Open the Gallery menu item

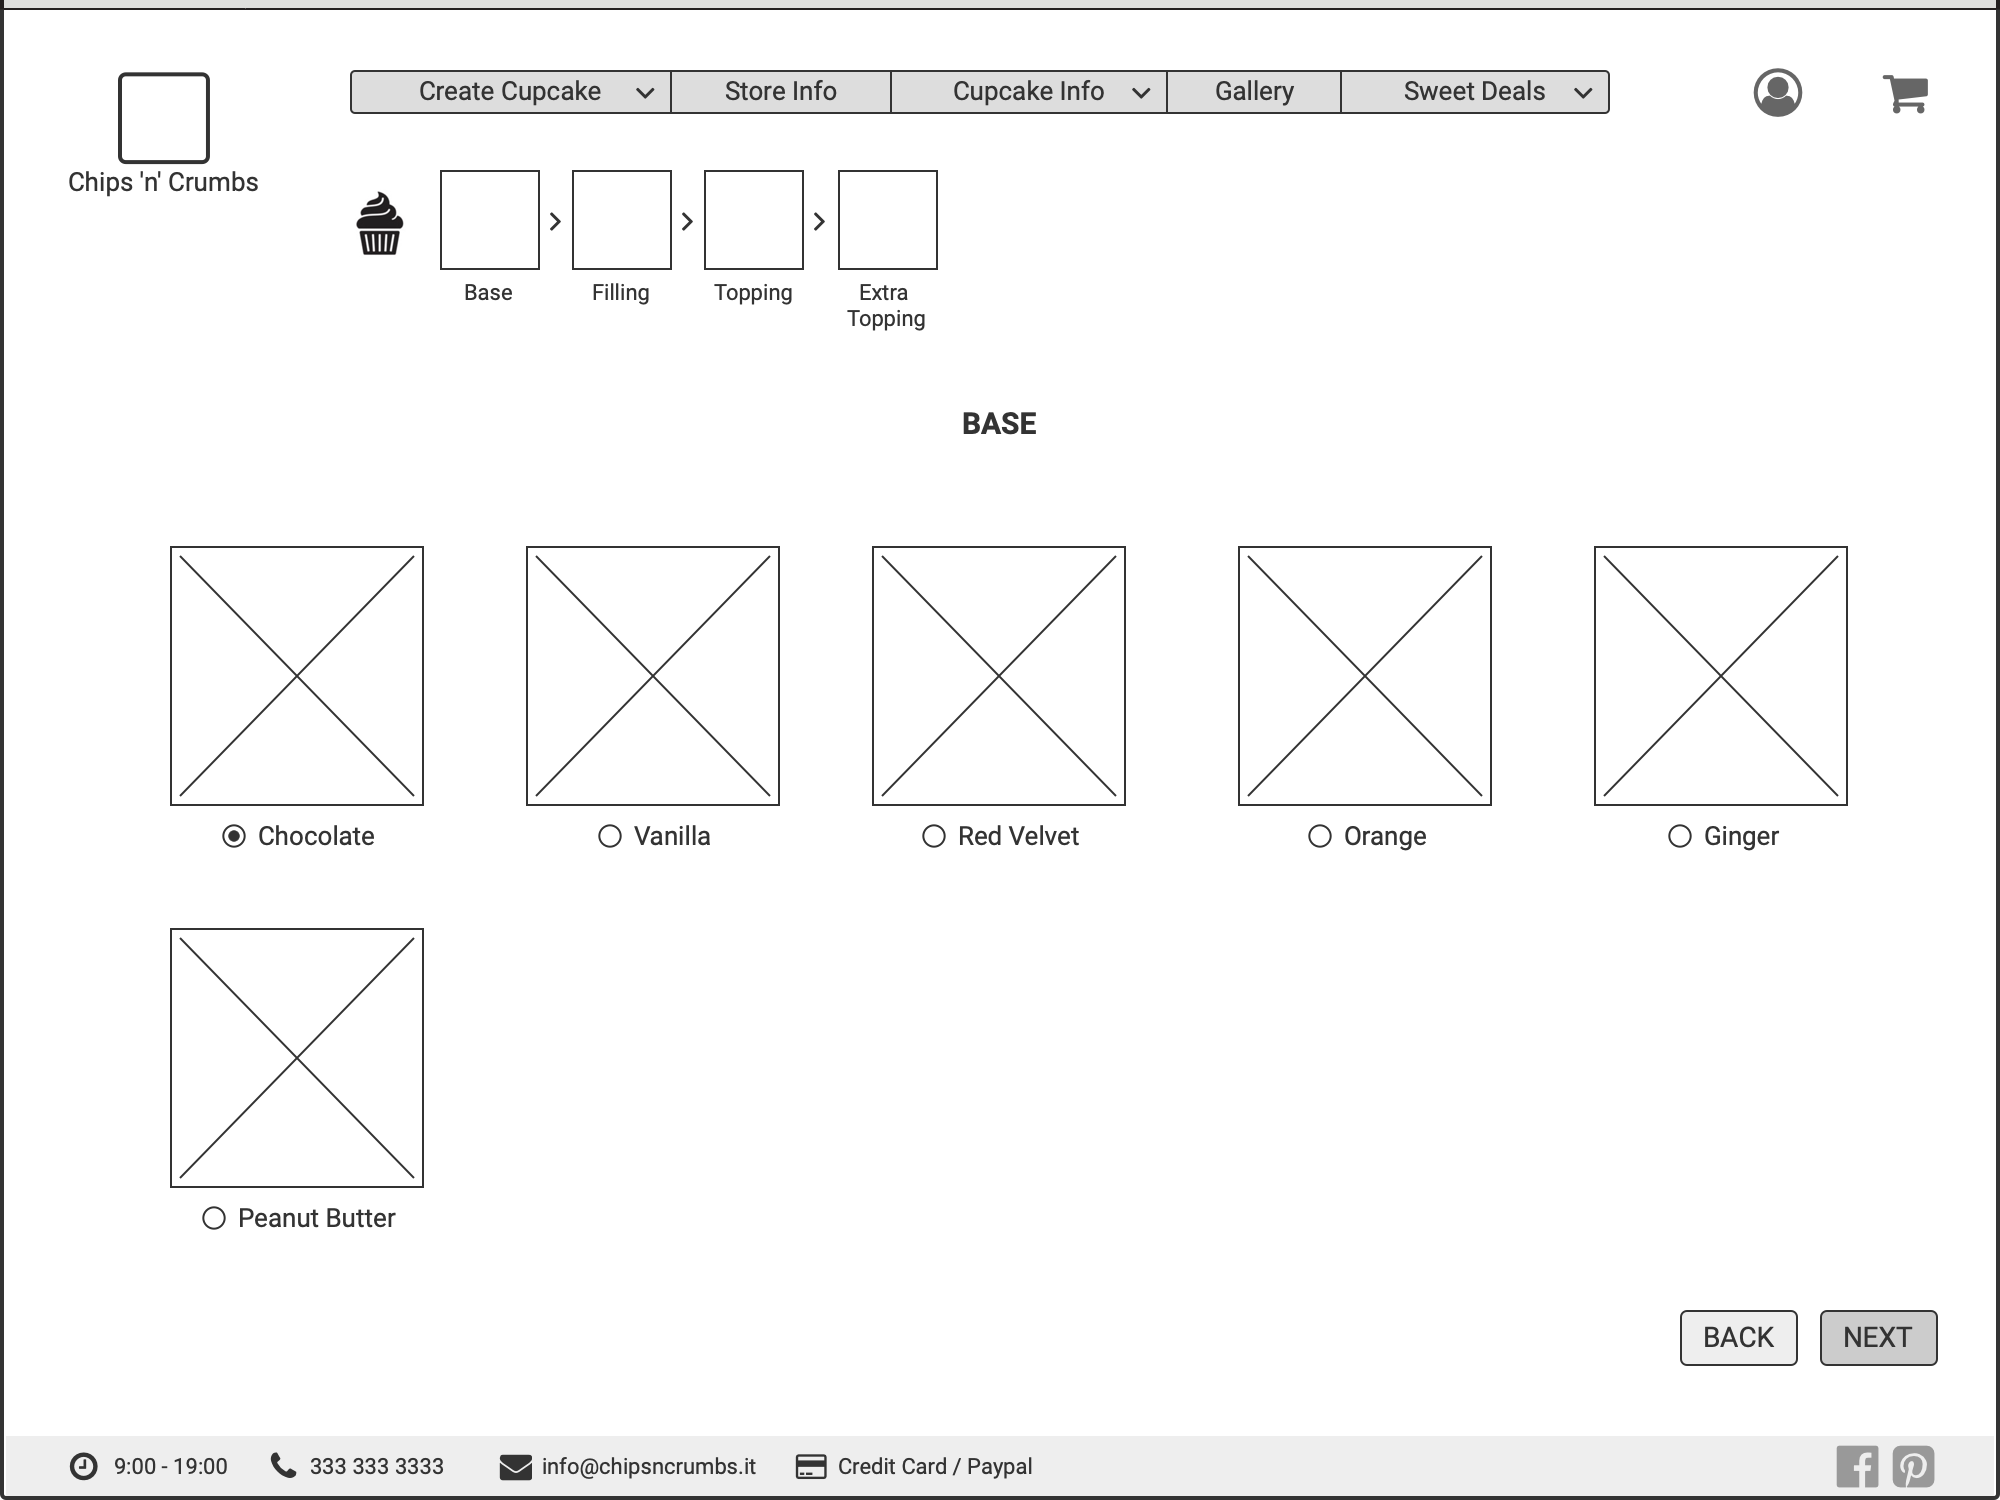[1254, 92]
